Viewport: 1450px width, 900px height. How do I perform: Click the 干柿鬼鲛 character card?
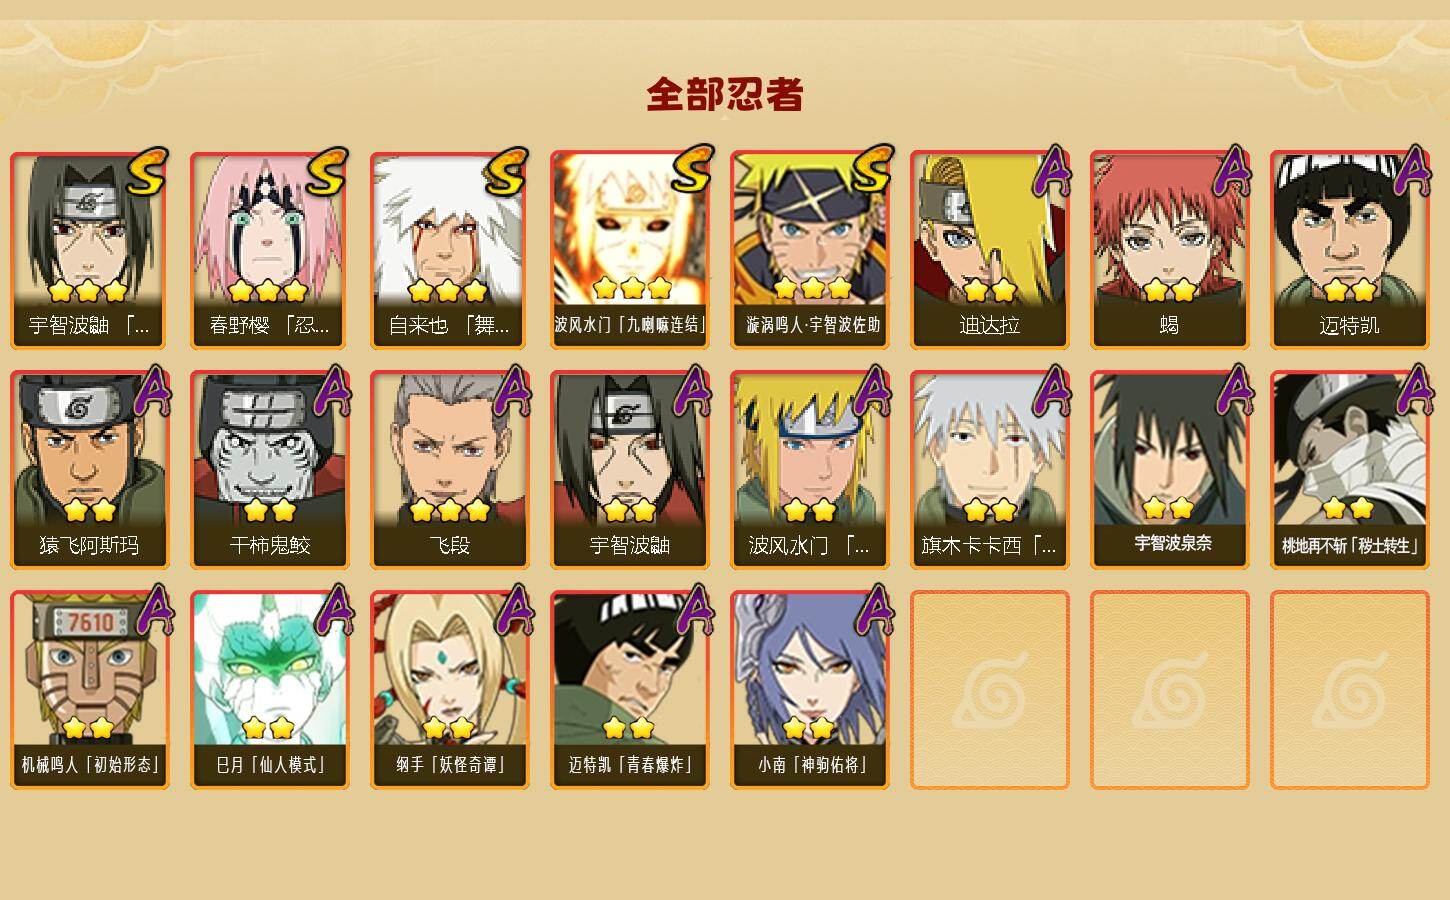(269, 470)
